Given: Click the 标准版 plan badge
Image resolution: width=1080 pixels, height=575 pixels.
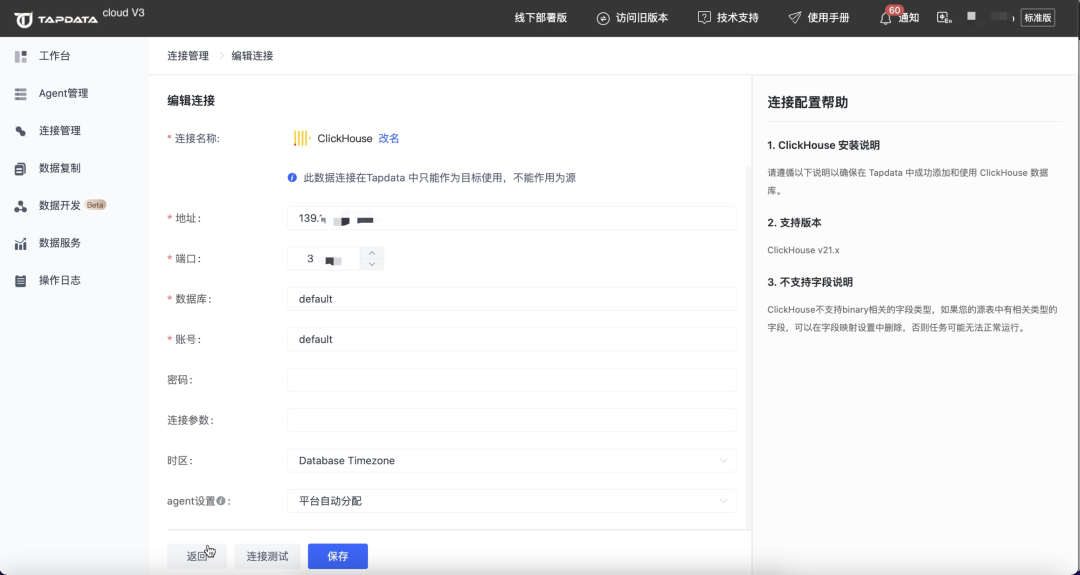Looking at the screenshot, I should (1038, 18).
